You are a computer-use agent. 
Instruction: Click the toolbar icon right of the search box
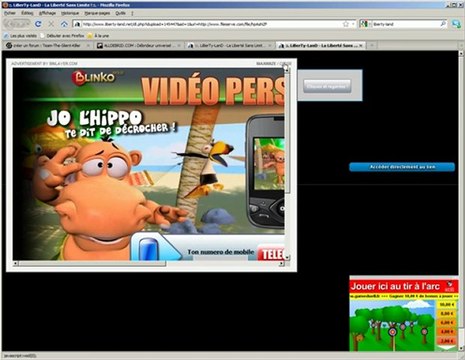(456, 24)
